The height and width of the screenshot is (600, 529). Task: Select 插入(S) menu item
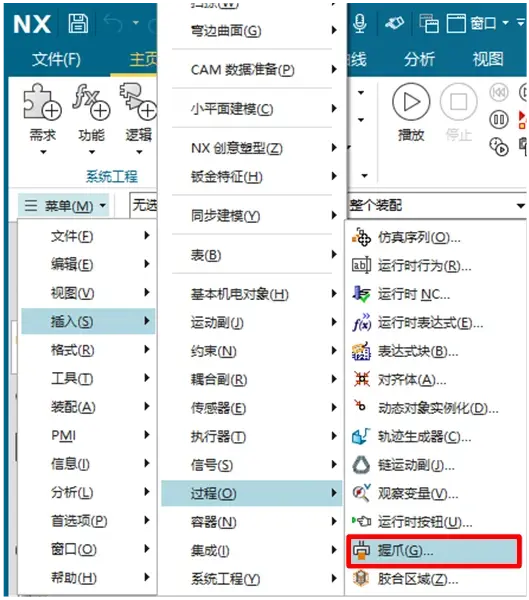coord(88,321)
